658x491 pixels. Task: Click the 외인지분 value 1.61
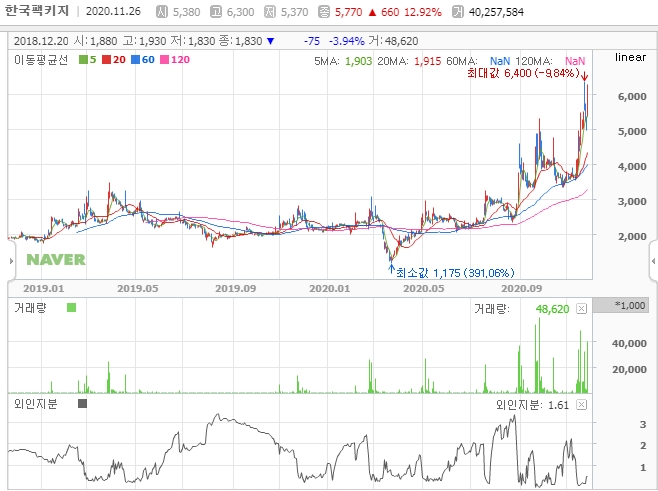(x=559, y=405)
